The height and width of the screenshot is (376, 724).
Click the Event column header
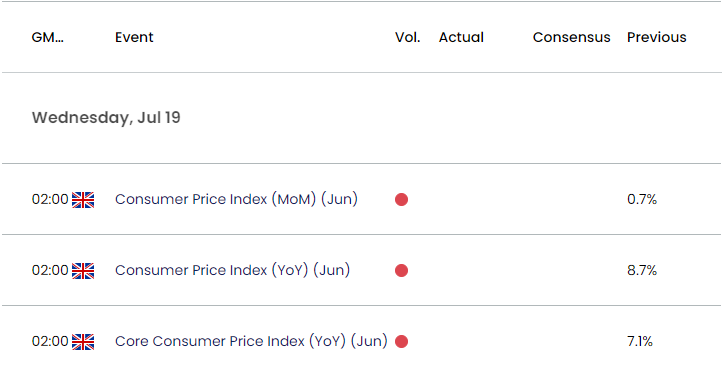coord(134,37)
